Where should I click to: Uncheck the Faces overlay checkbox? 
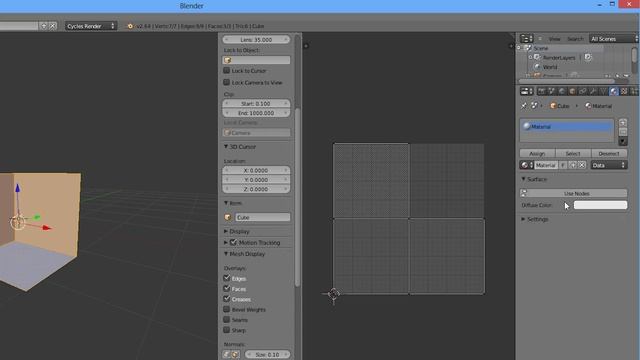pyautogui.click(x=227, y=289)
